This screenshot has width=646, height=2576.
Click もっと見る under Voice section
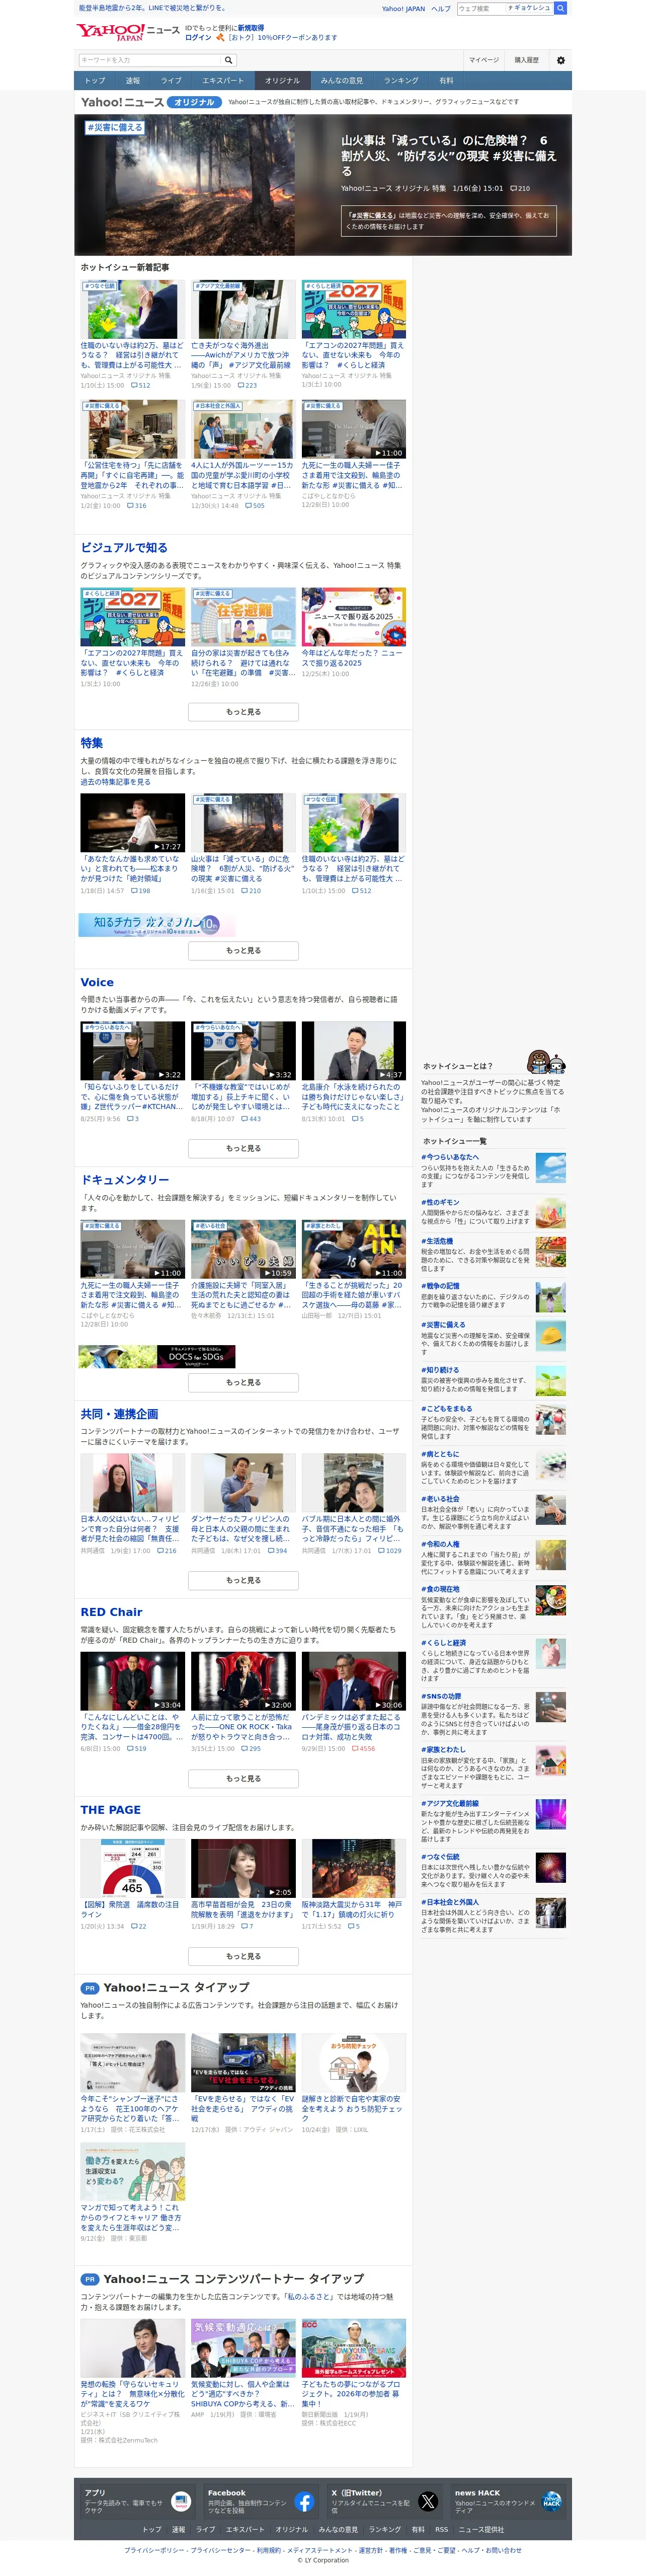tap(243, 1148)
